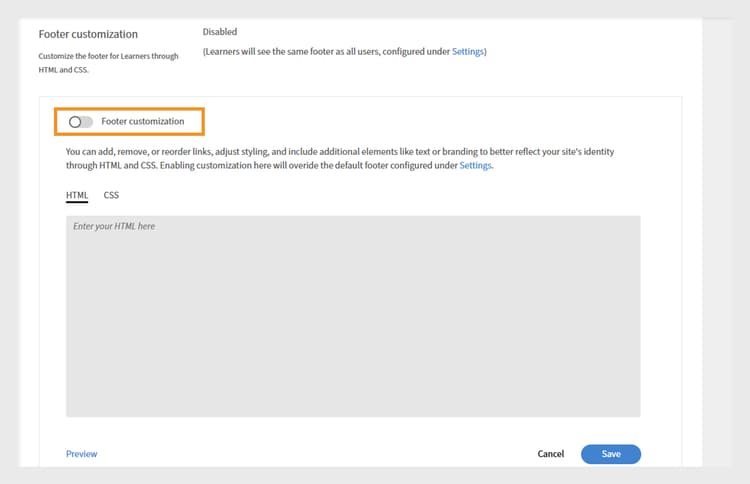Viewport: 750px width, 484px height.
Task: Click the Disabled status text
Action: [x=220, y=32]
